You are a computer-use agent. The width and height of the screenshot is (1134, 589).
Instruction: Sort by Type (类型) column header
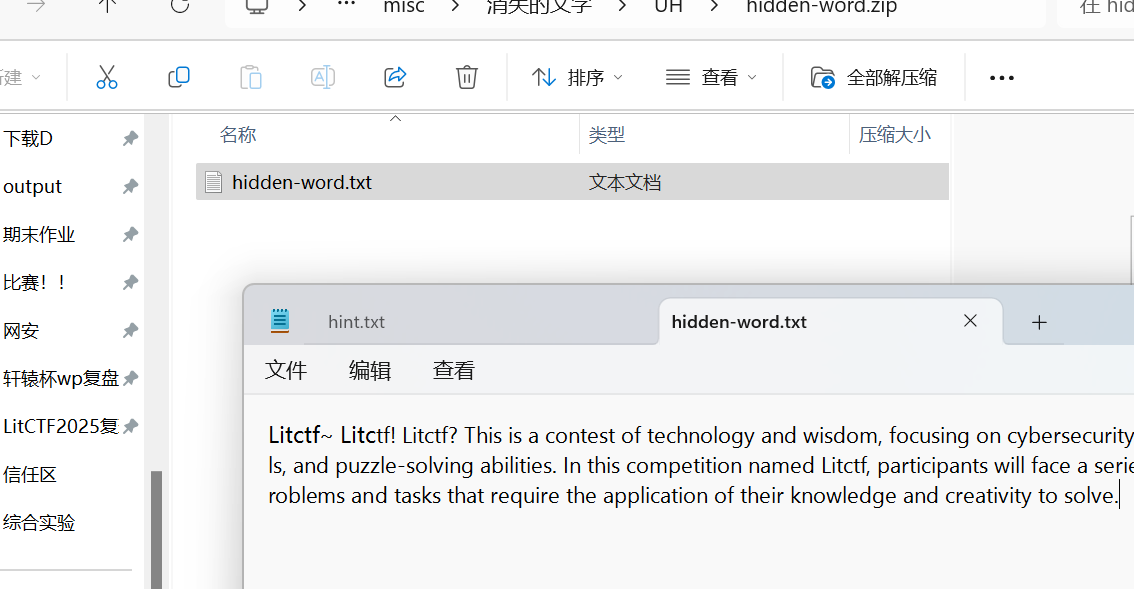click(606, 135)
